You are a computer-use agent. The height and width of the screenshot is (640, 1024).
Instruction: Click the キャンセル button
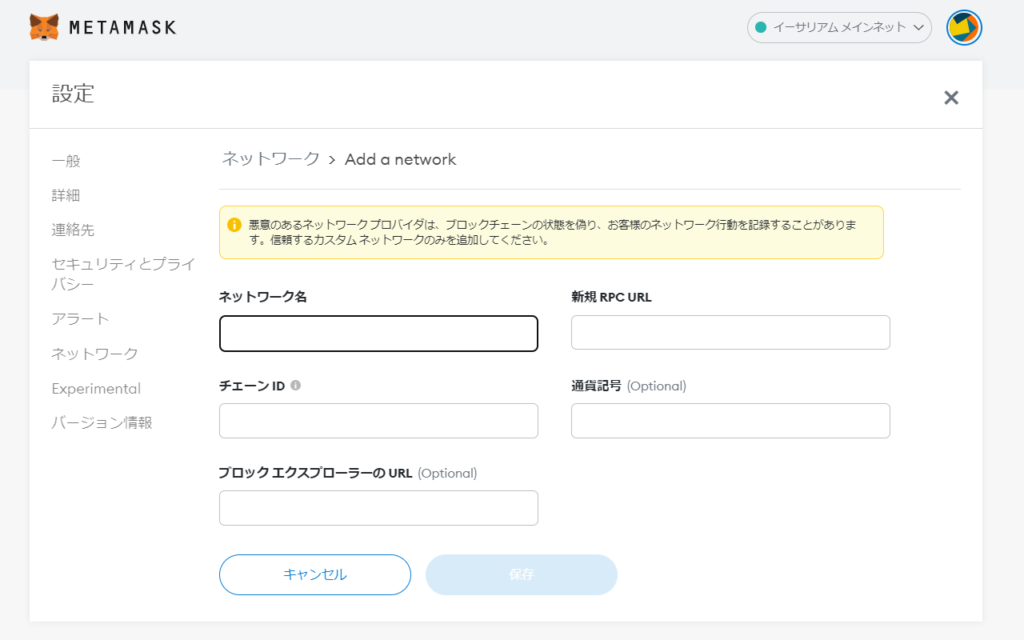click(x=315, y=575)
